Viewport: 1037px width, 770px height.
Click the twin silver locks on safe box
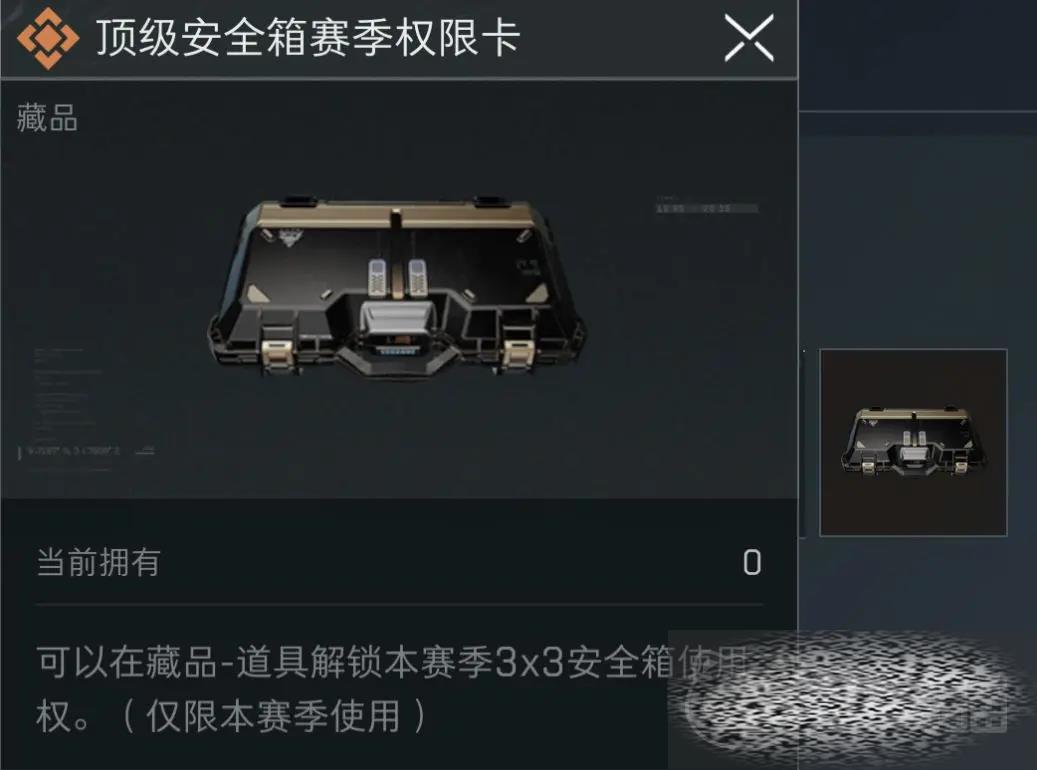click(x=397, y=277)
